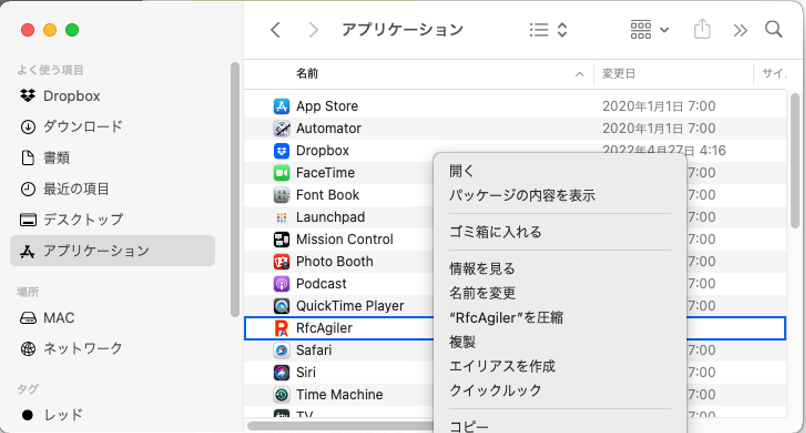Choose エイリアスを作成 menu item
The image size is (806, 433).
coord(560,366)
